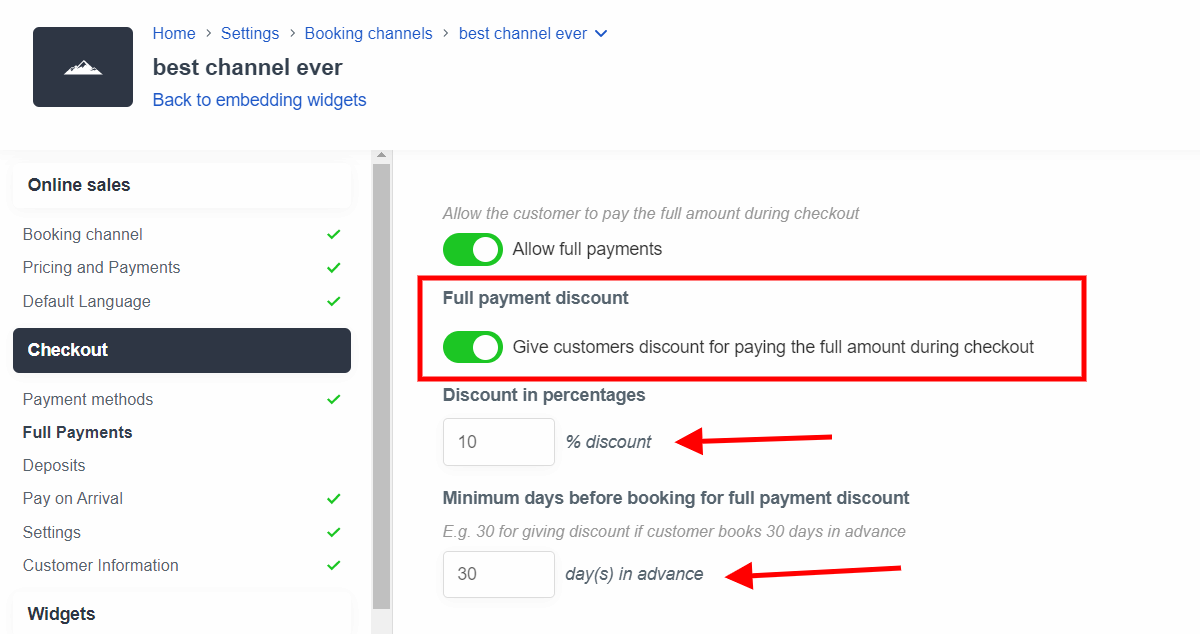The image size is (1200, 634).
Task: Click the sidebar vertical scrollbar
Action: pos(381,386)
